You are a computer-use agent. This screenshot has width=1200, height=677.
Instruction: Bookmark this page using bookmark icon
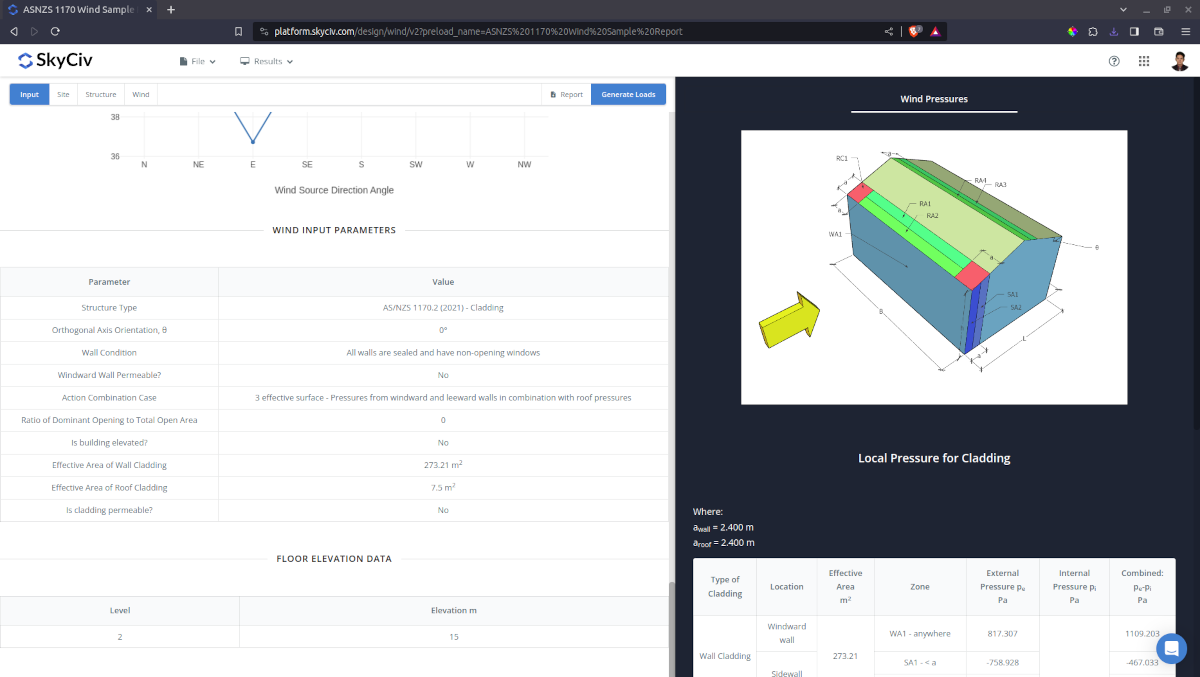point(239,31)
